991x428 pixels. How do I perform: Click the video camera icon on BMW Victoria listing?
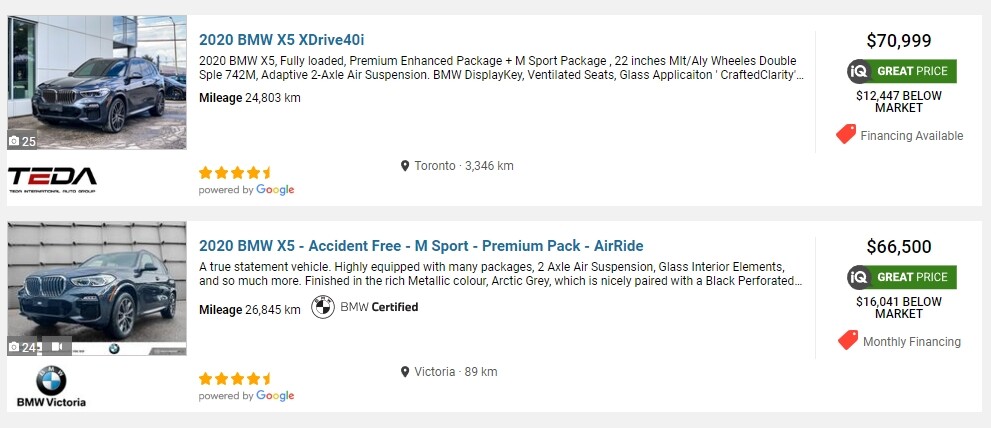(x=58, y=346)
